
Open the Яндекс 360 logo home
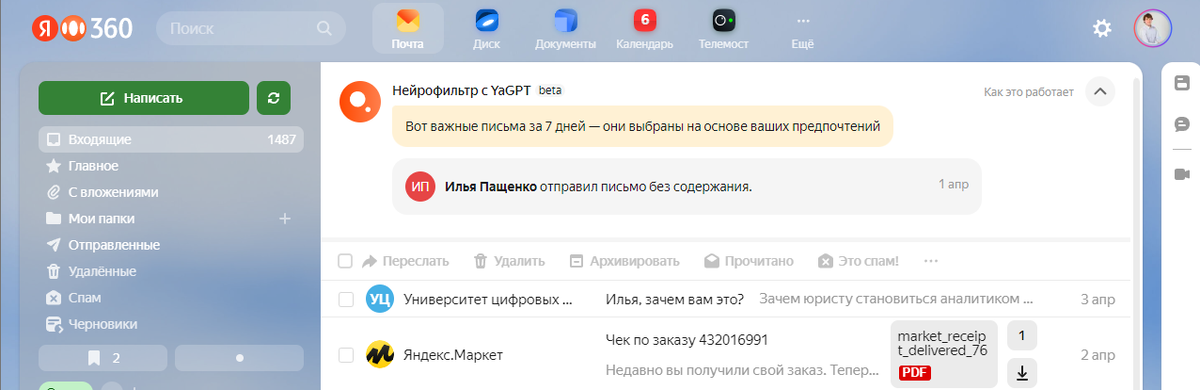pyautogui.click(x=82, y=29)
